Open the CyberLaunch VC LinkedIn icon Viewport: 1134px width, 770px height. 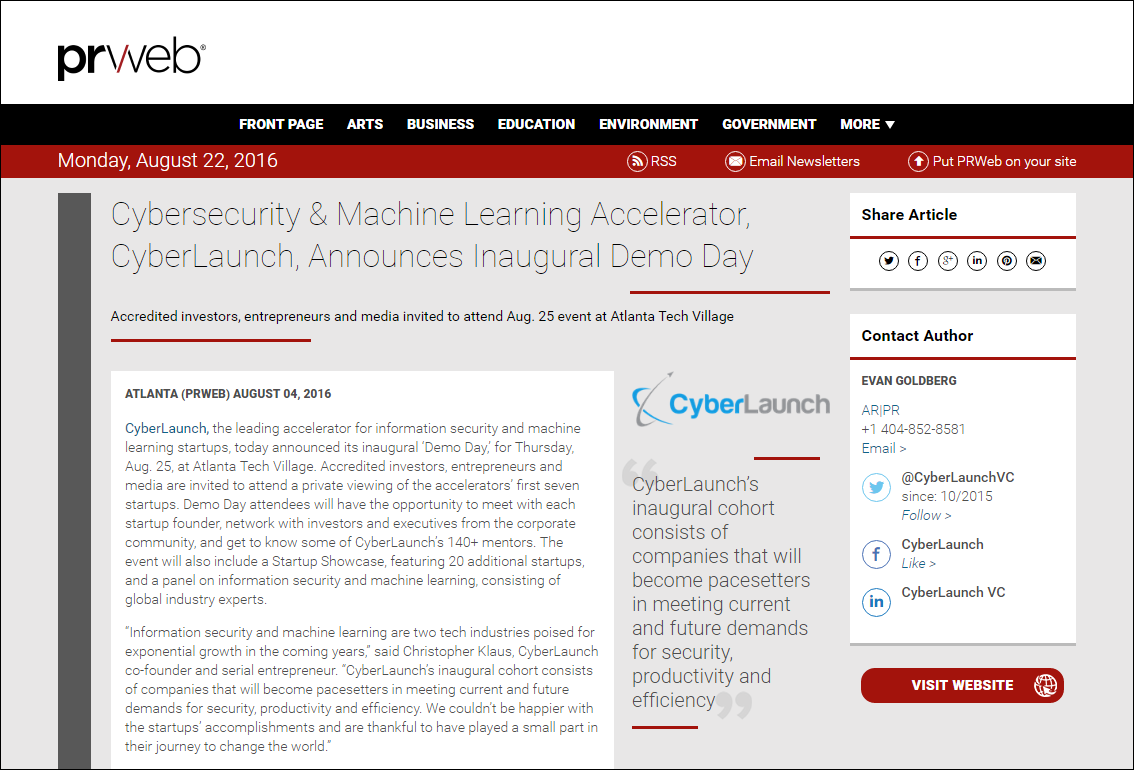point(876,602)
